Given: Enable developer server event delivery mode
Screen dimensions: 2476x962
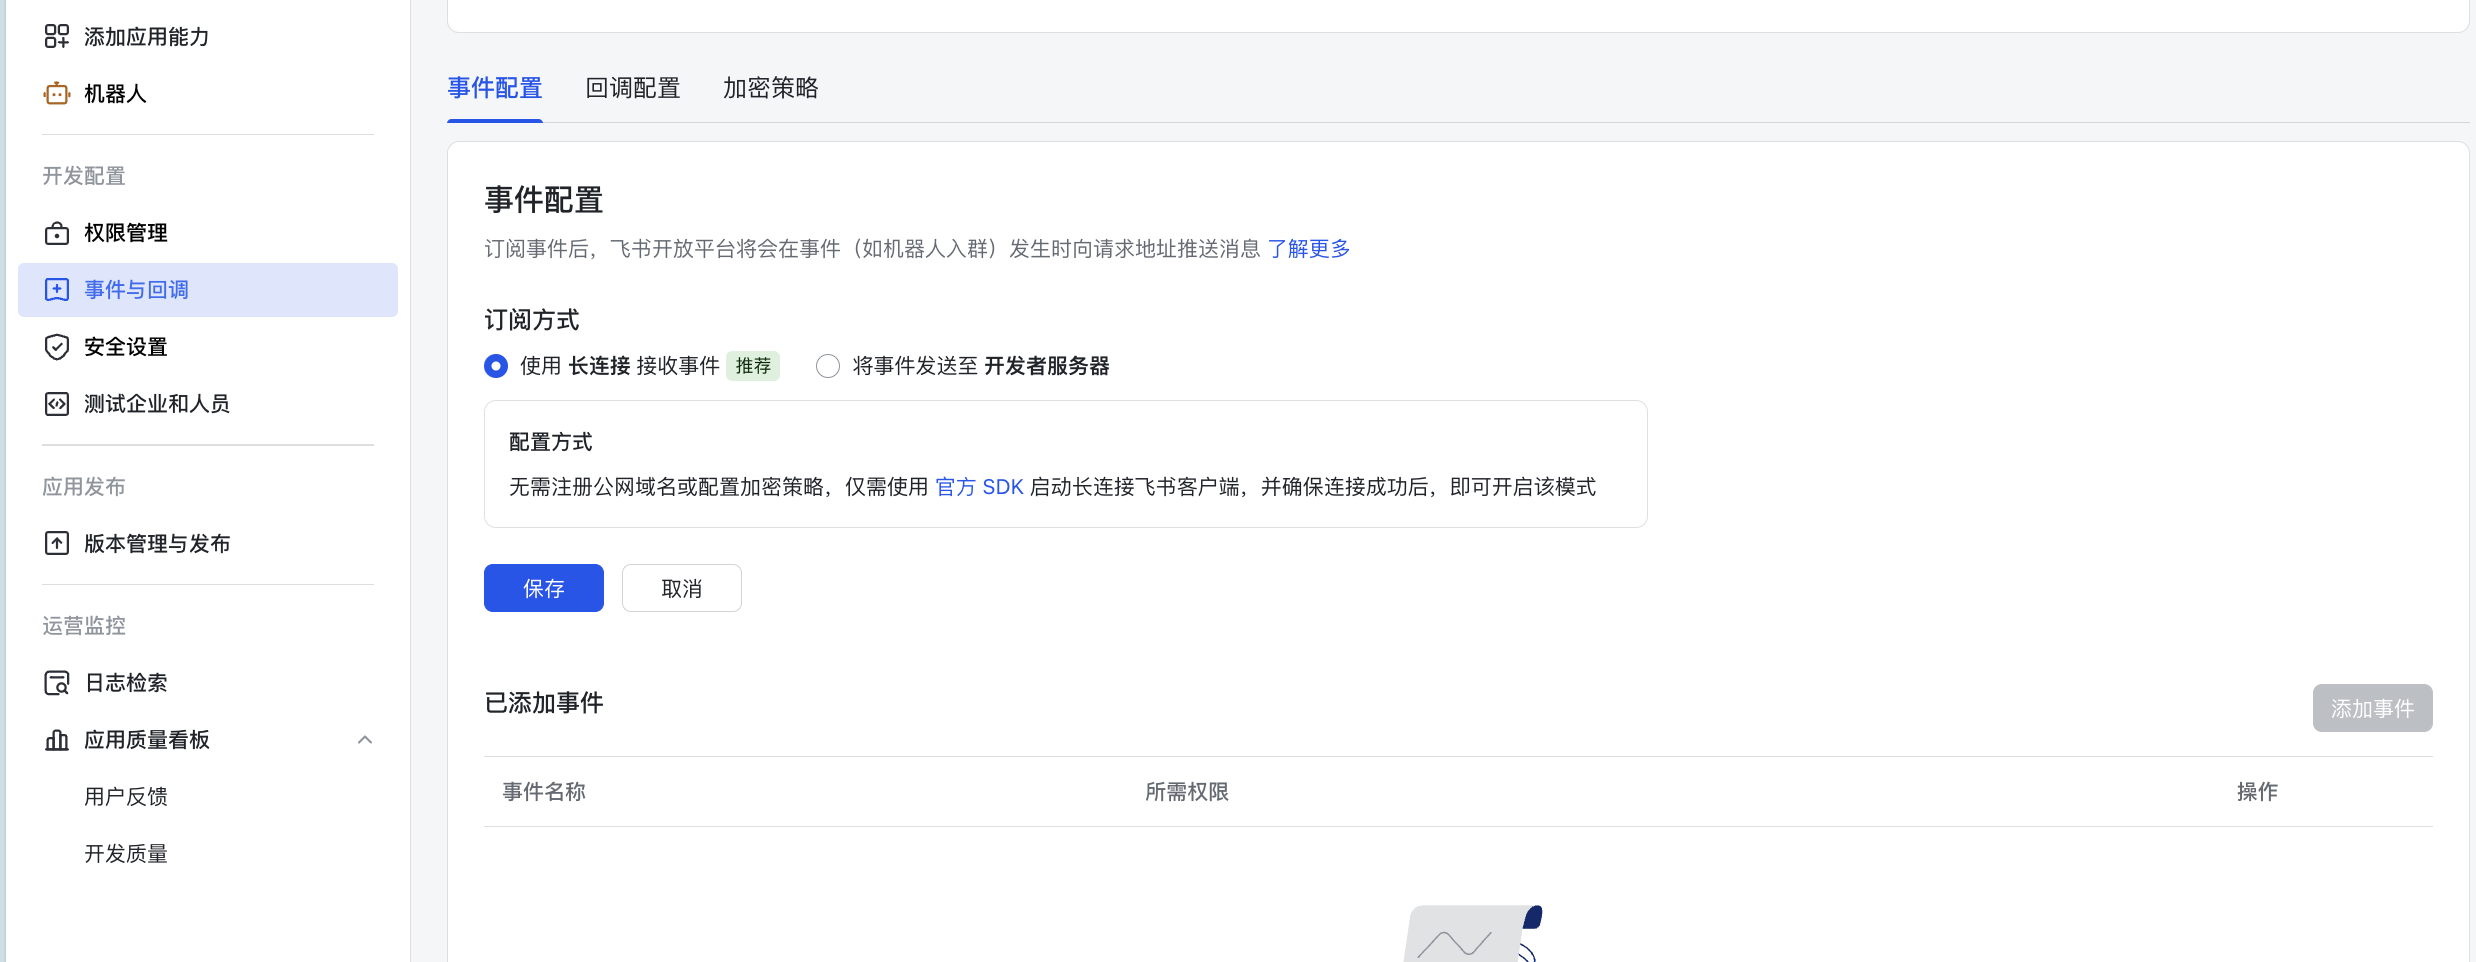Looking at the screenshot, I should 827,366.
